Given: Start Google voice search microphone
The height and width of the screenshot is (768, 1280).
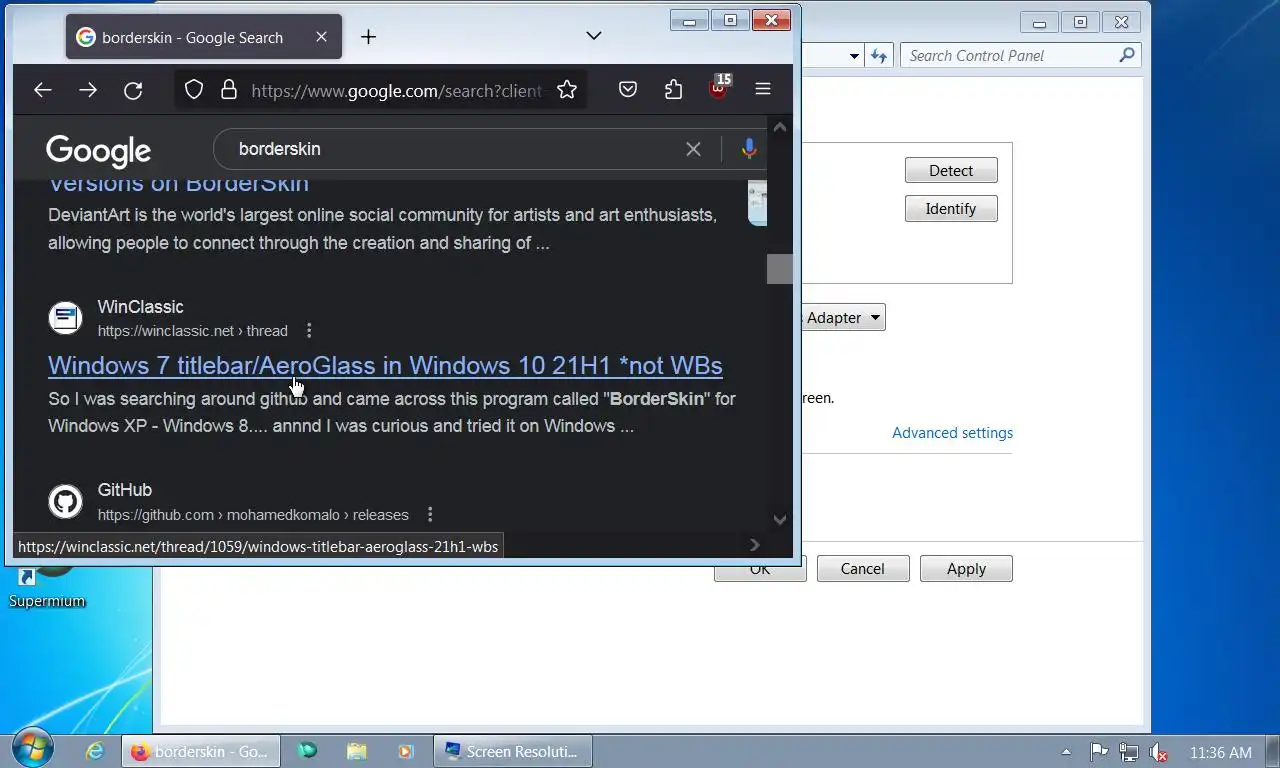Looking at the screenshot, I should click(749, 149).
